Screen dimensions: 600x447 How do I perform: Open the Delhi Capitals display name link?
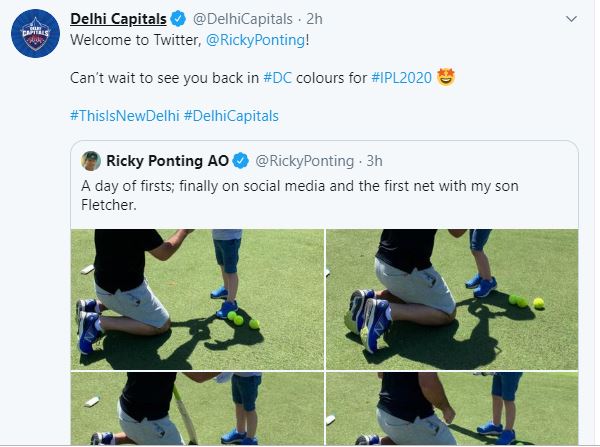(115, 18)
